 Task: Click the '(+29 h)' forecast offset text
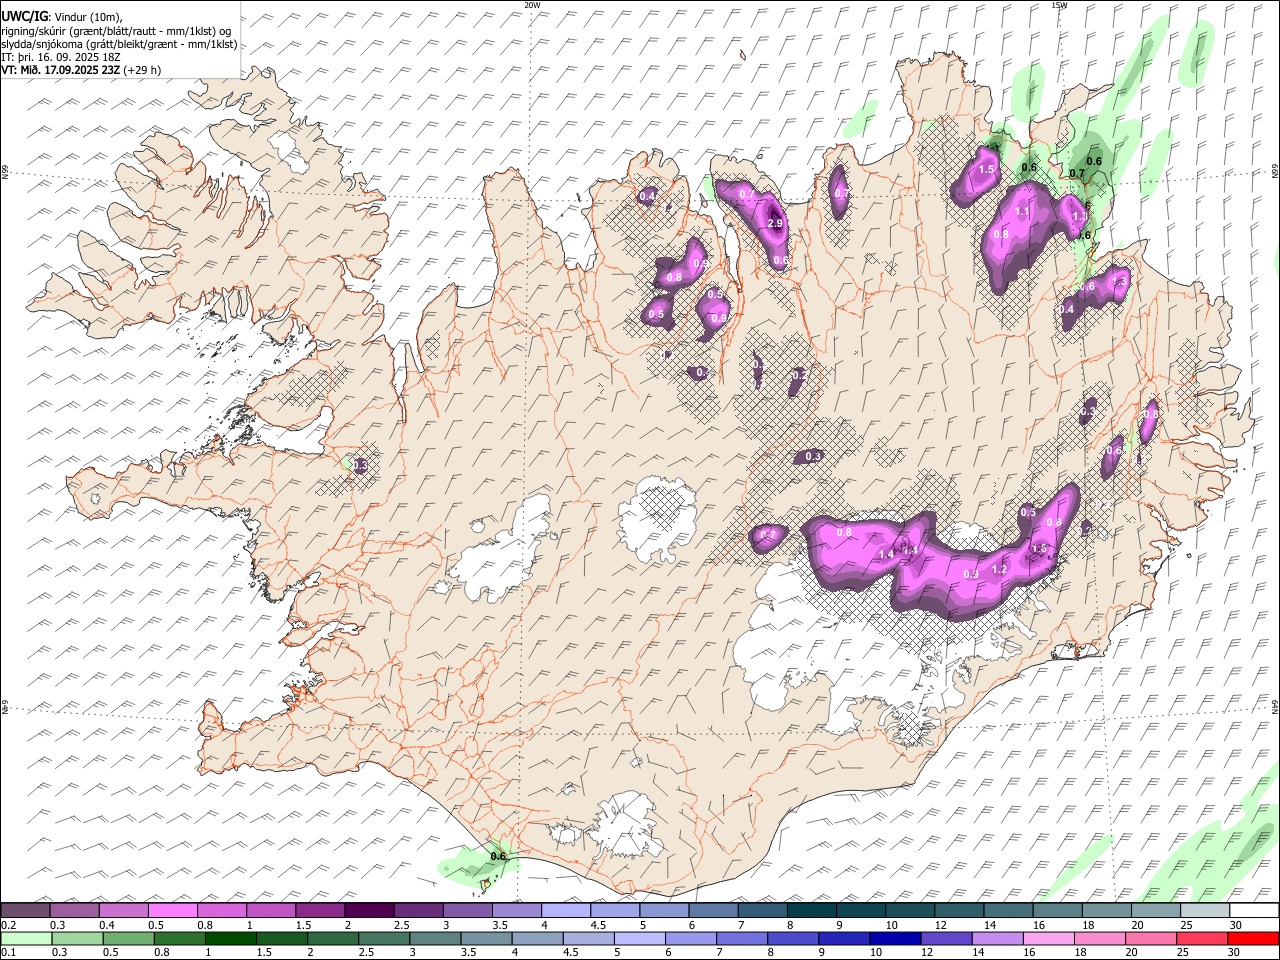click(142, 70)
